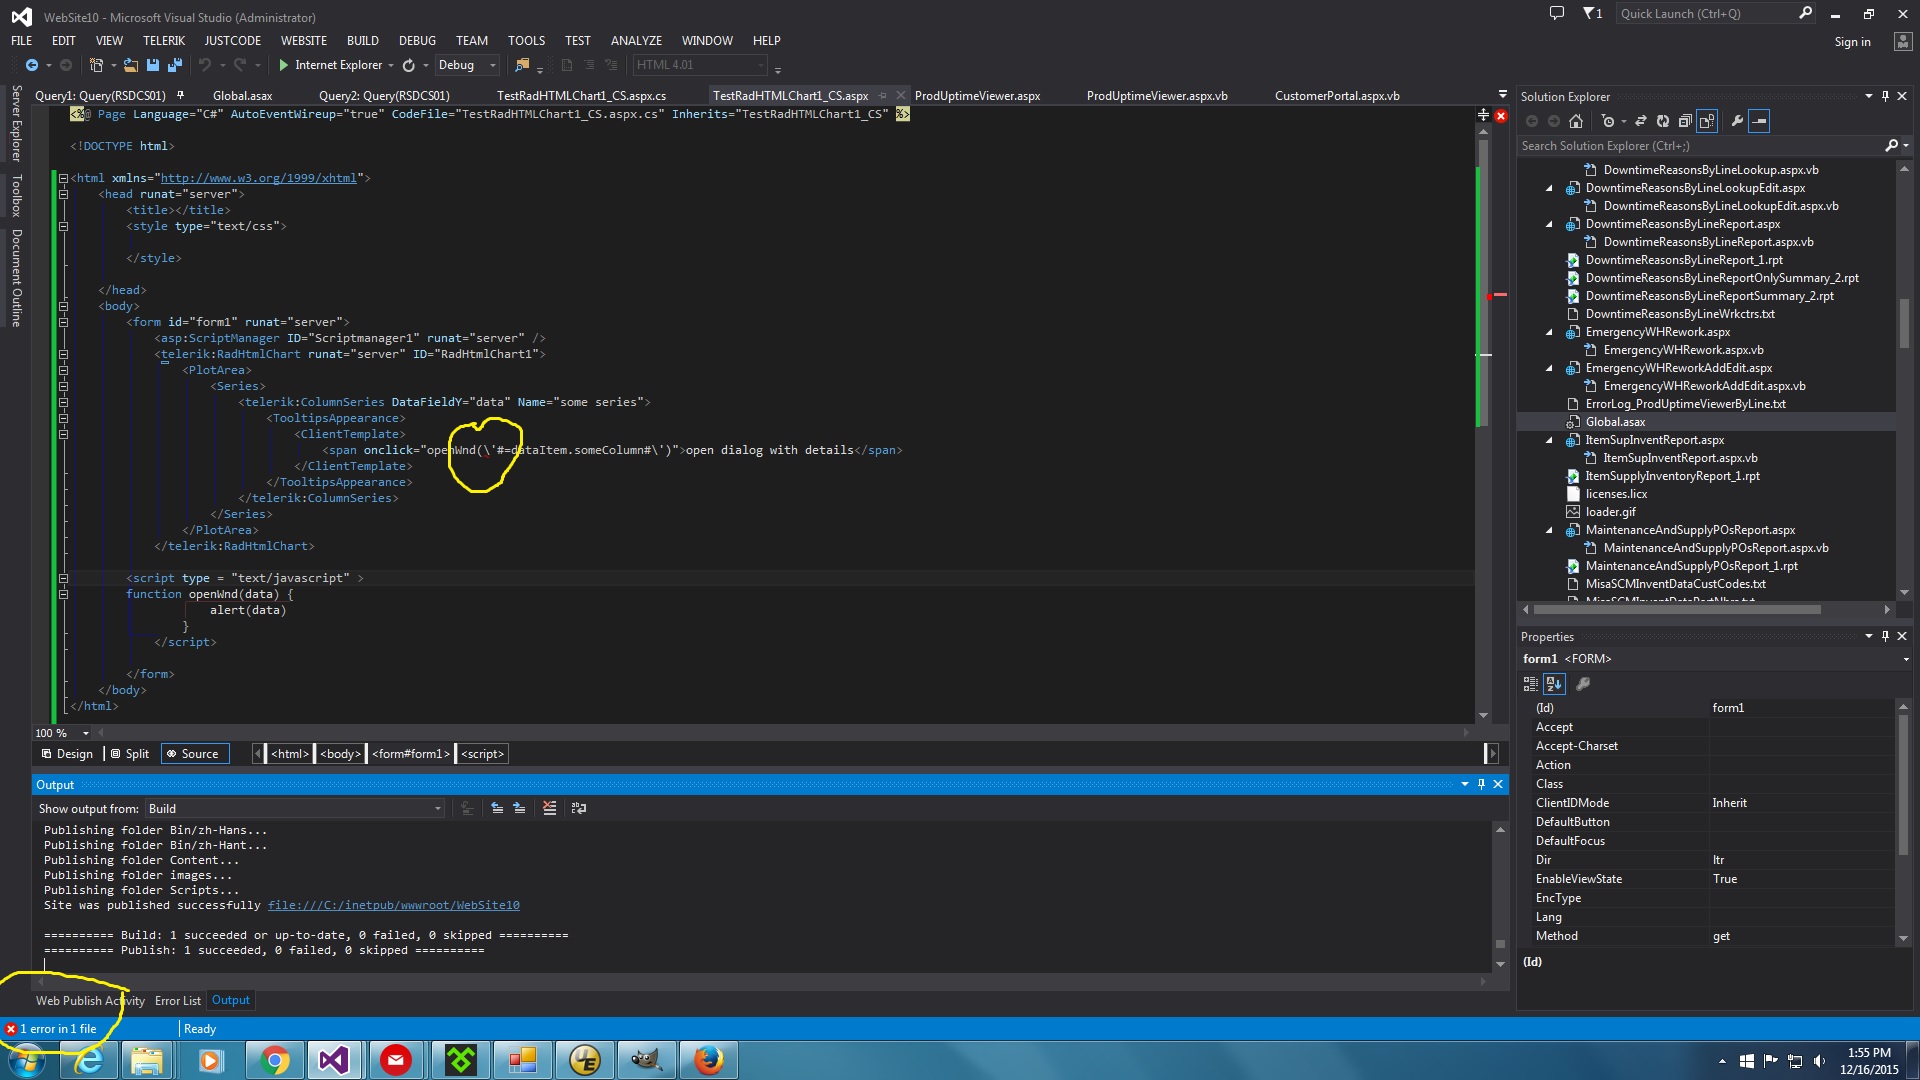Switch to the ProdUptimeViewer.aspx tab

click(977, 96)
